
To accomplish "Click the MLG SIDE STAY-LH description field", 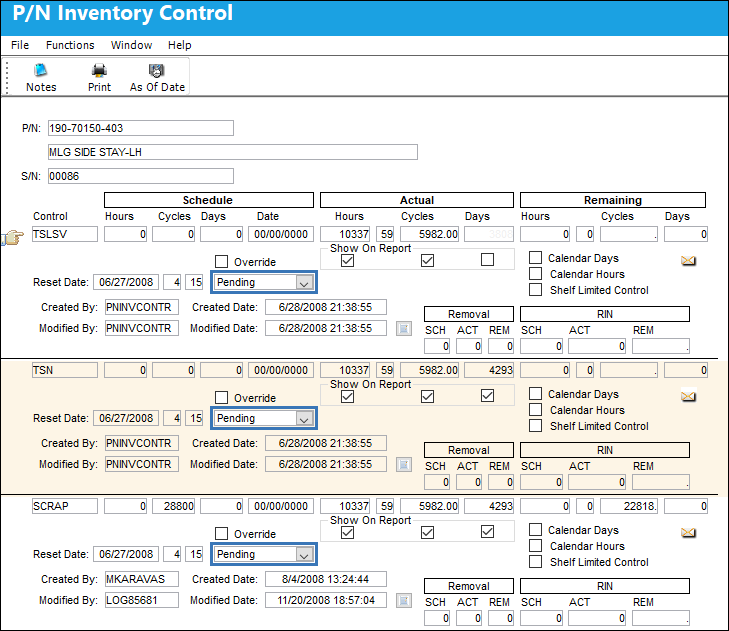I will click(x=232, y=152).
